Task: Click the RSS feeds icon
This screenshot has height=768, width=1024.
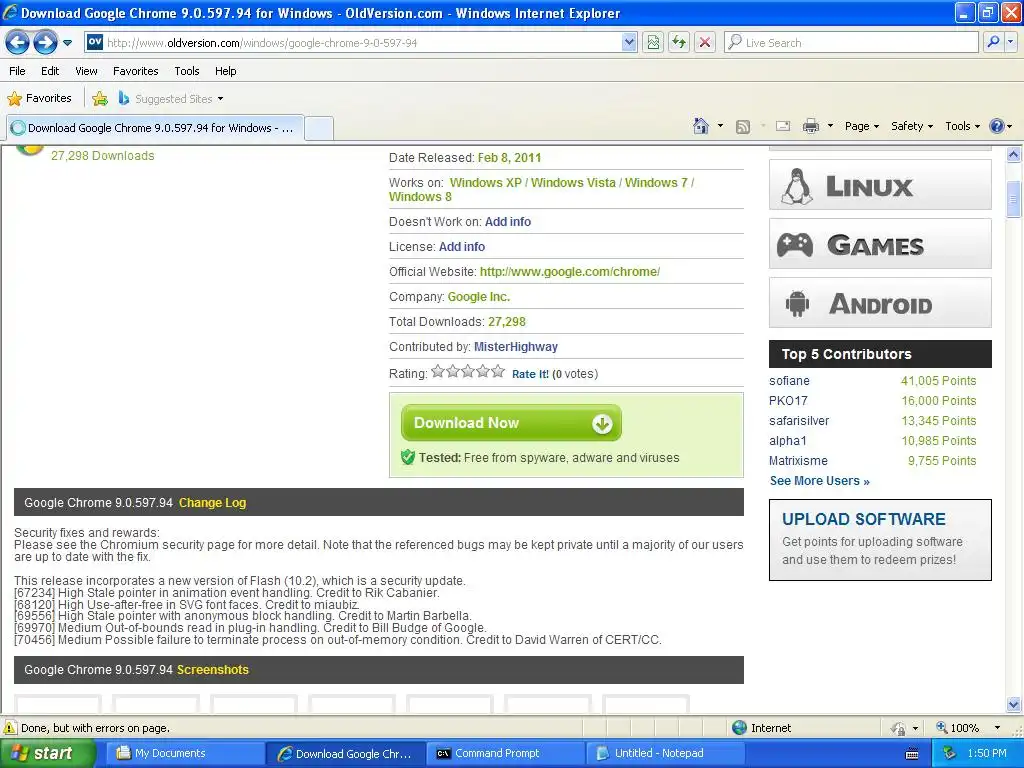Action: (x=743, y=127)
